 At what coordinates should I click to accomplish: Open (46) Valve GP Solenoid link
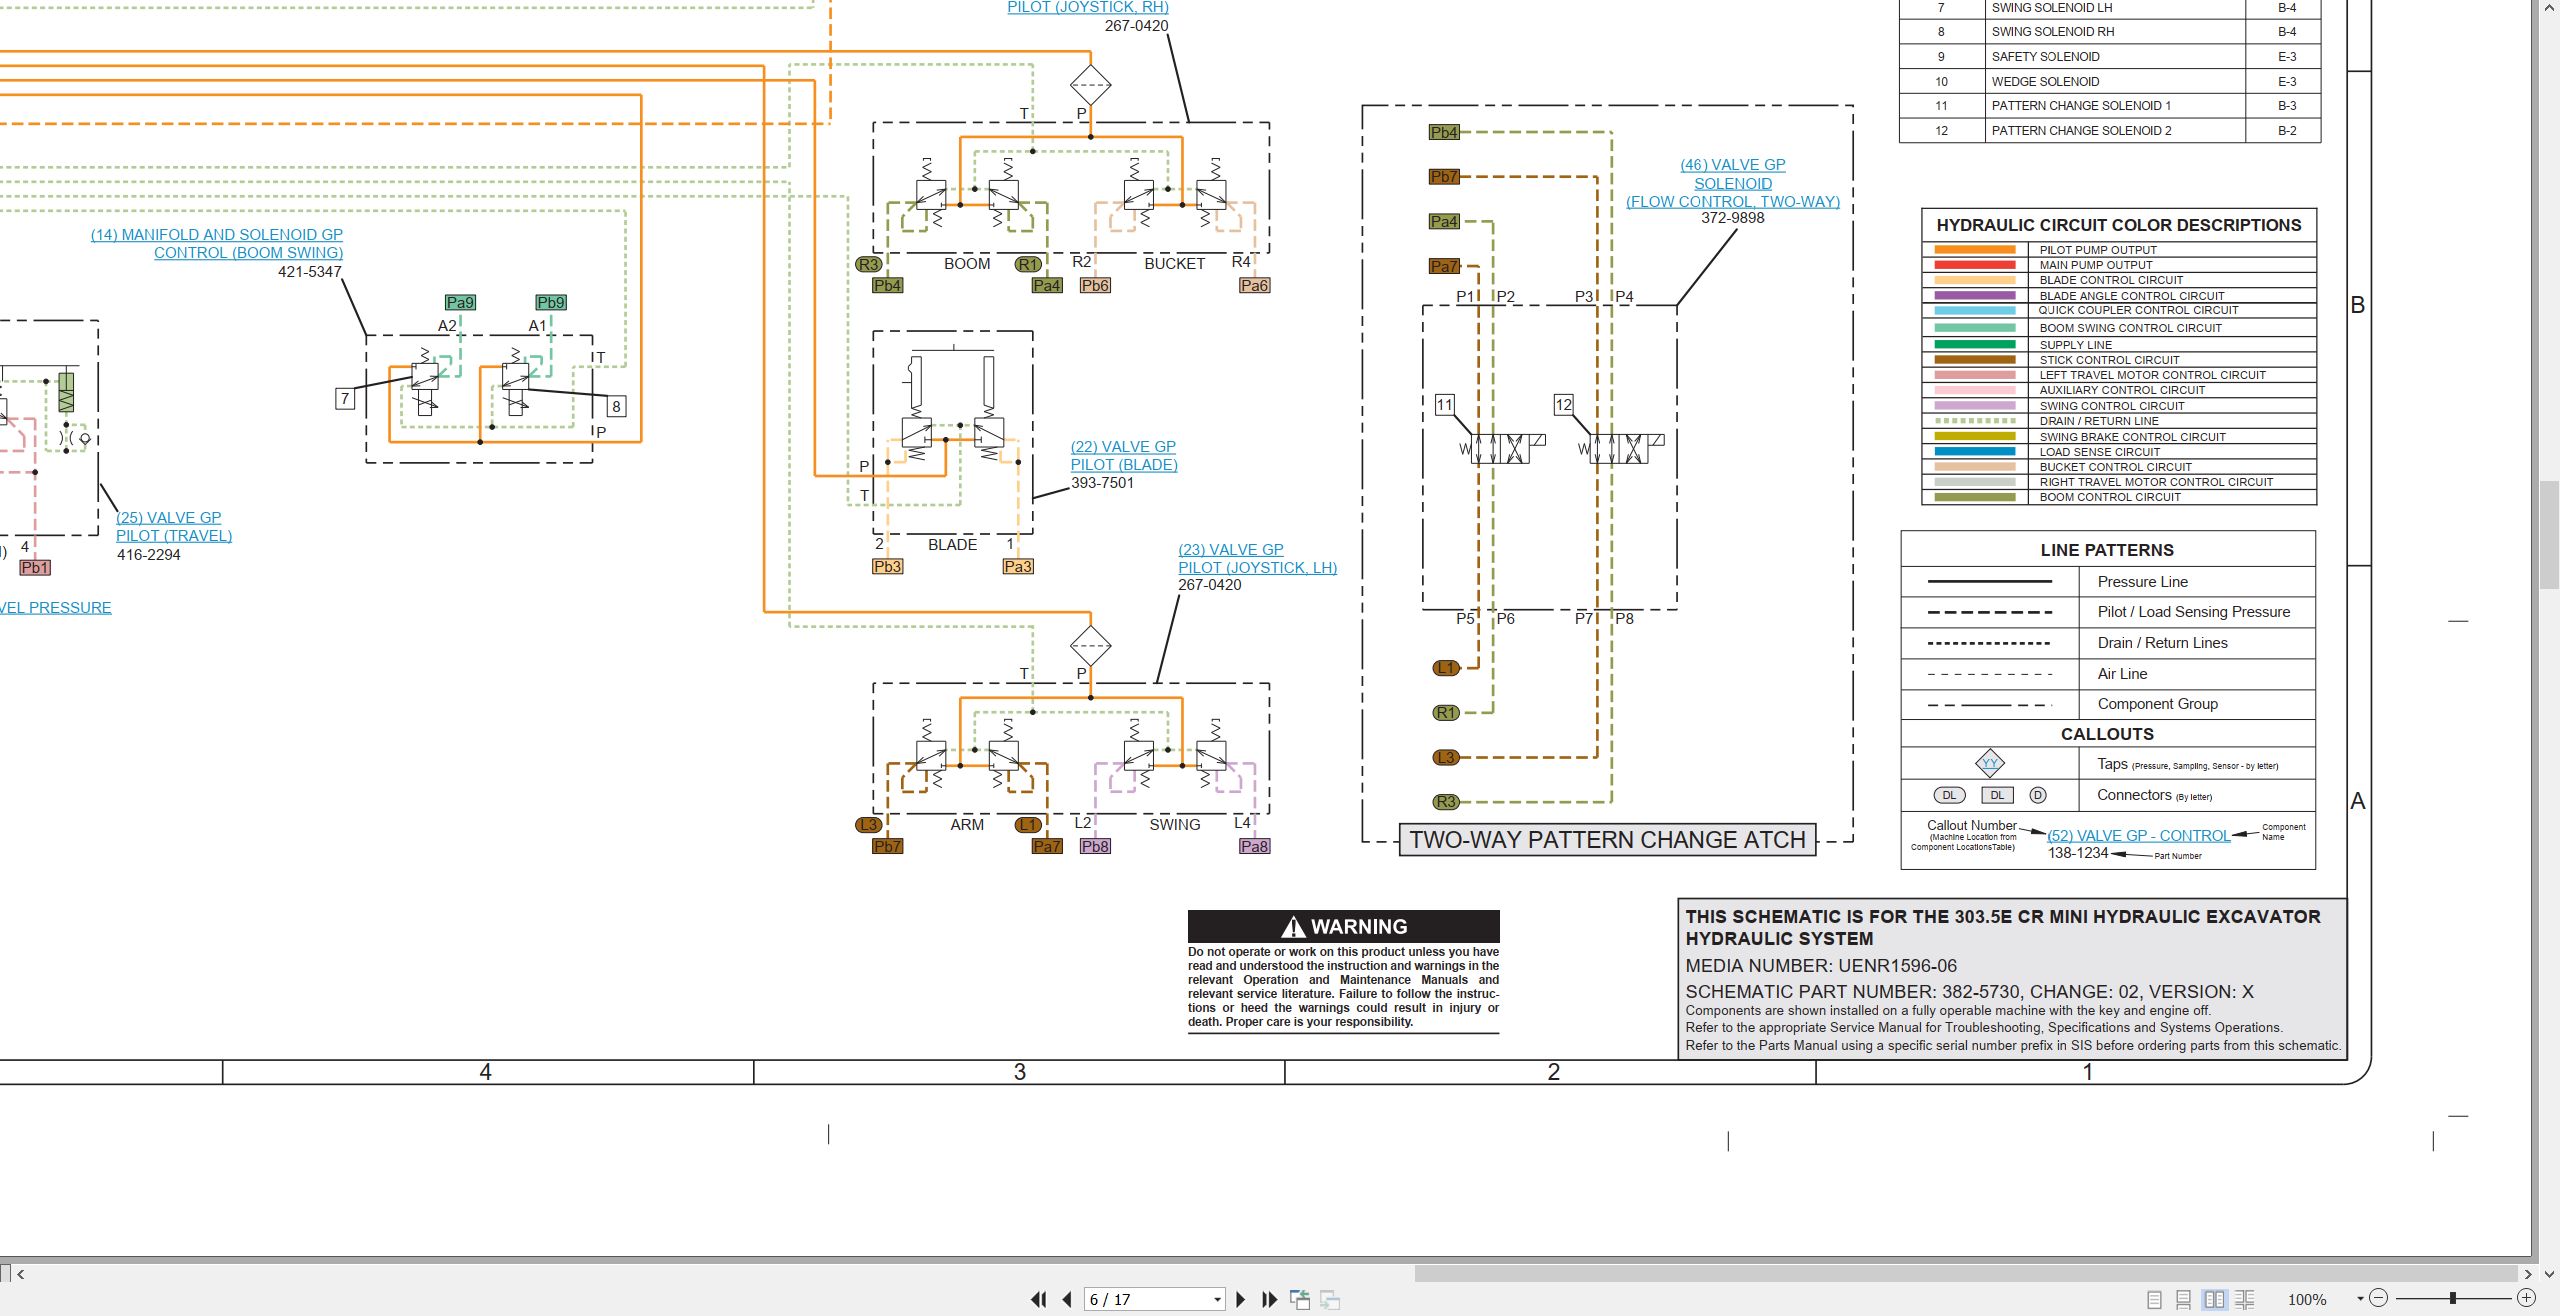[x=1733, y=183]
